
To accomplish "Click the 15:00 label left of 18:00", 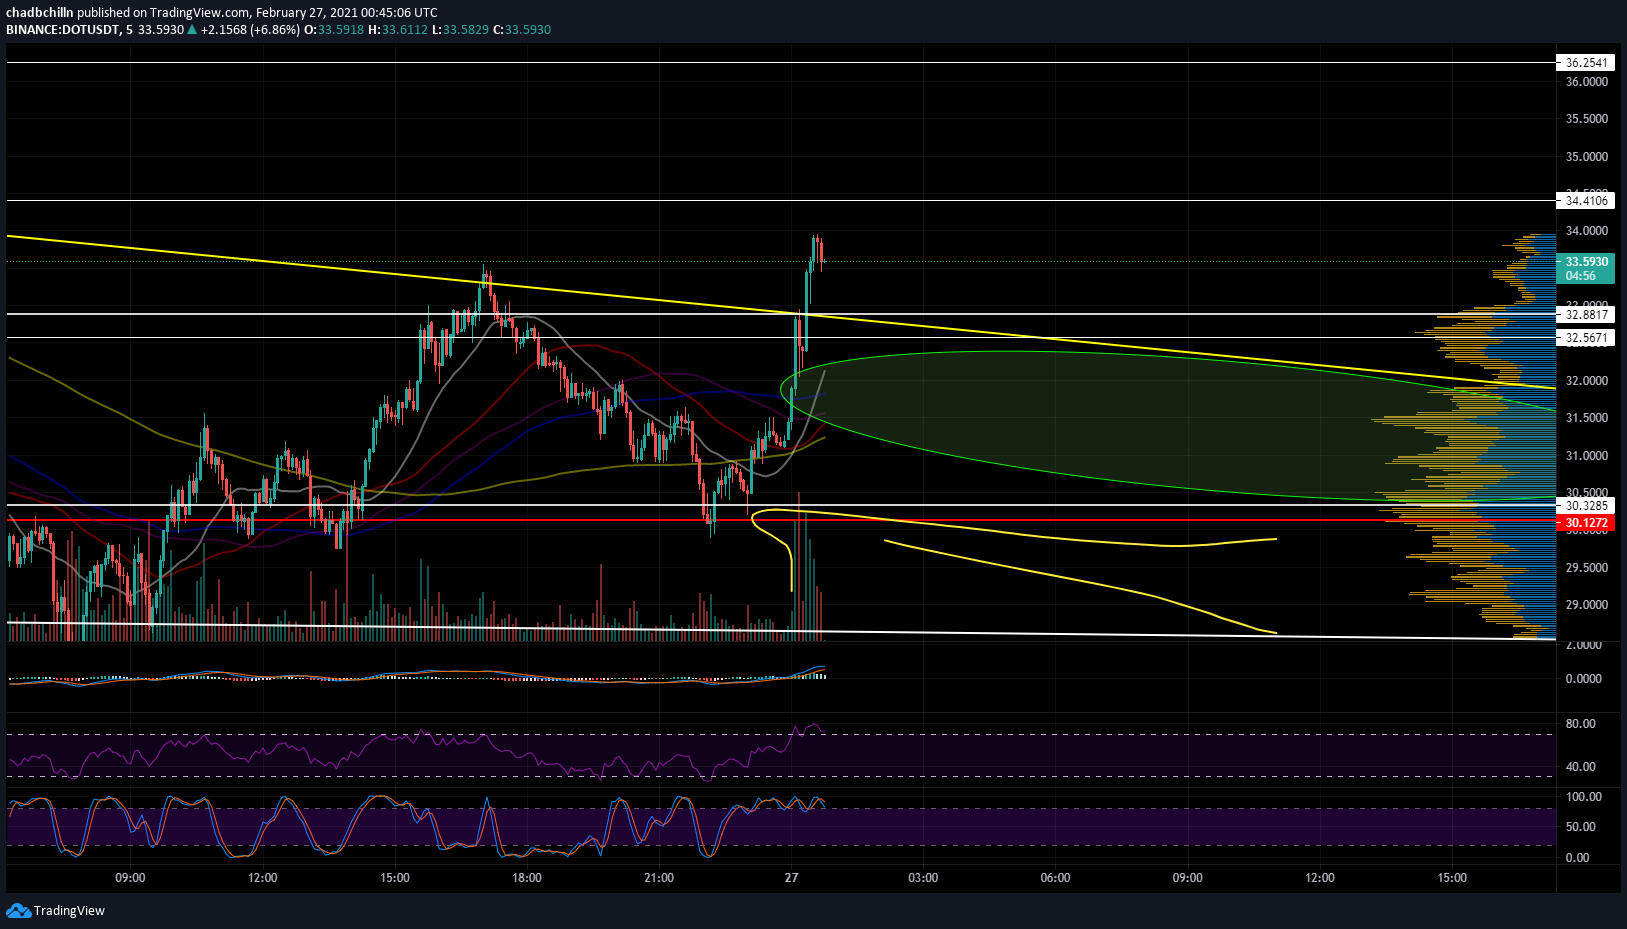I will pos(395,878).
